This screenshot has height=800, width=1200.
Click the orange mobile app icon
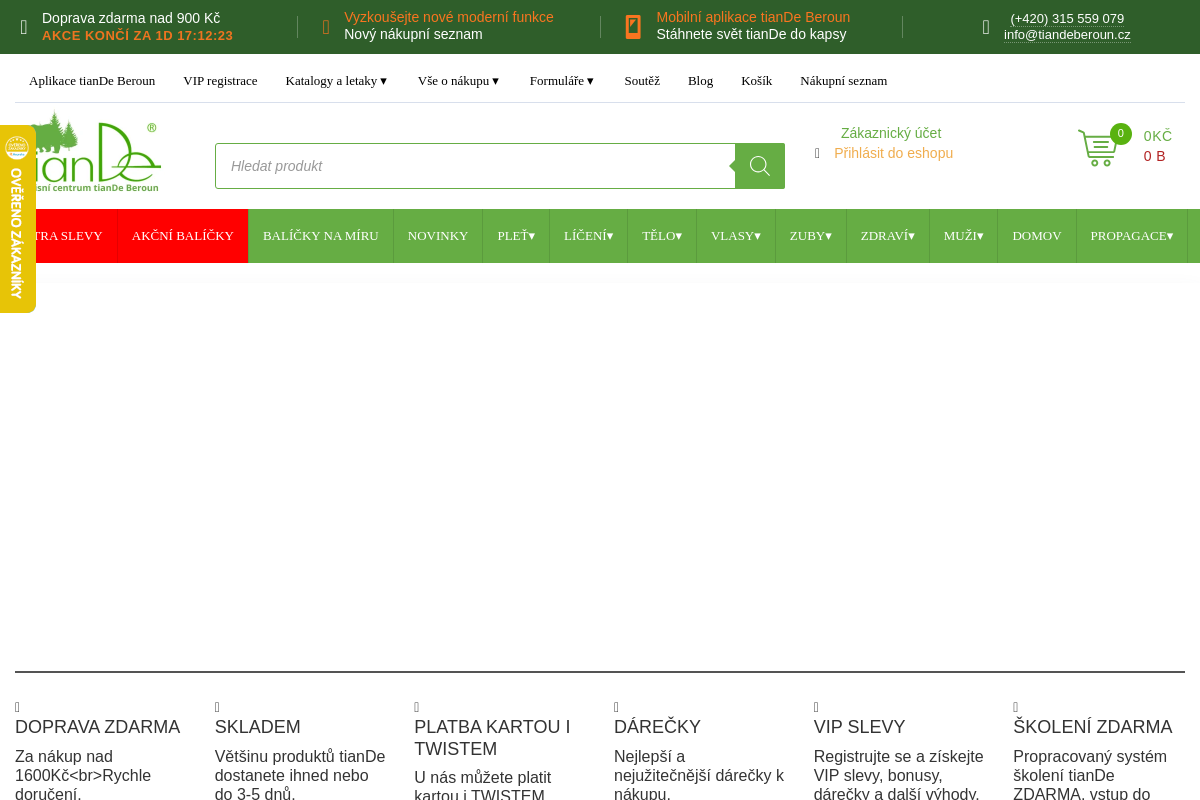point(633,27)
